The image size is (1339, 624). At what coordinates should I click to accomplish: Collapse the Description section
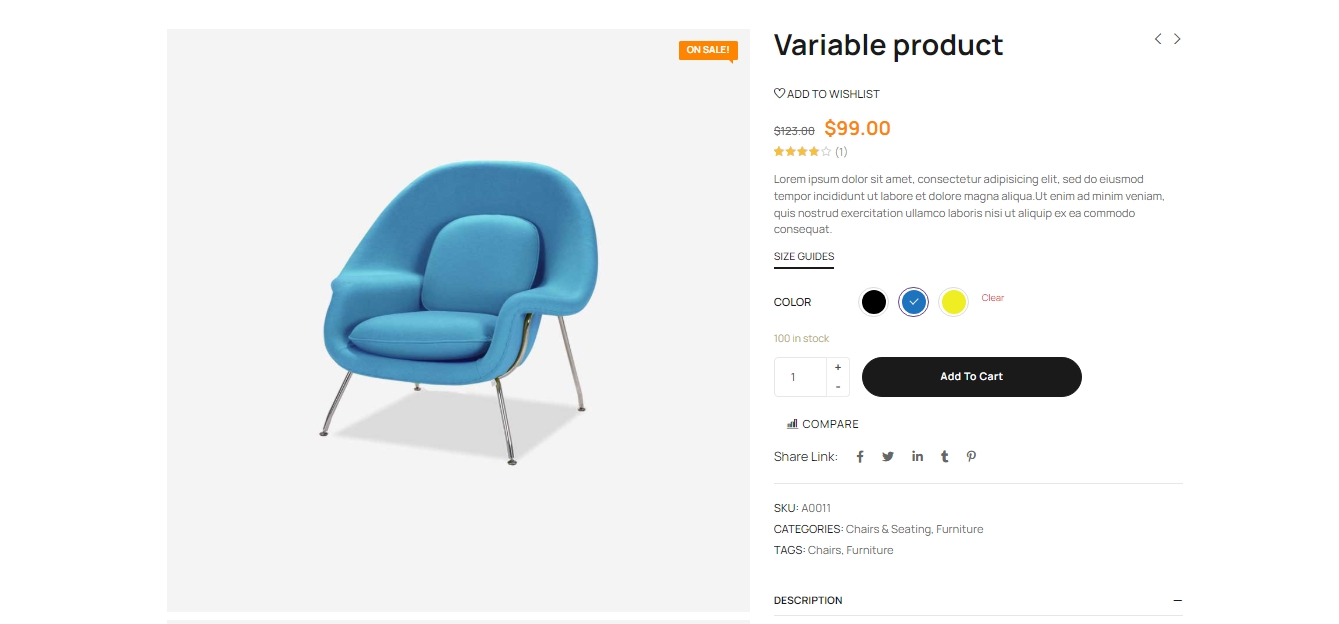coord(1177,600)
